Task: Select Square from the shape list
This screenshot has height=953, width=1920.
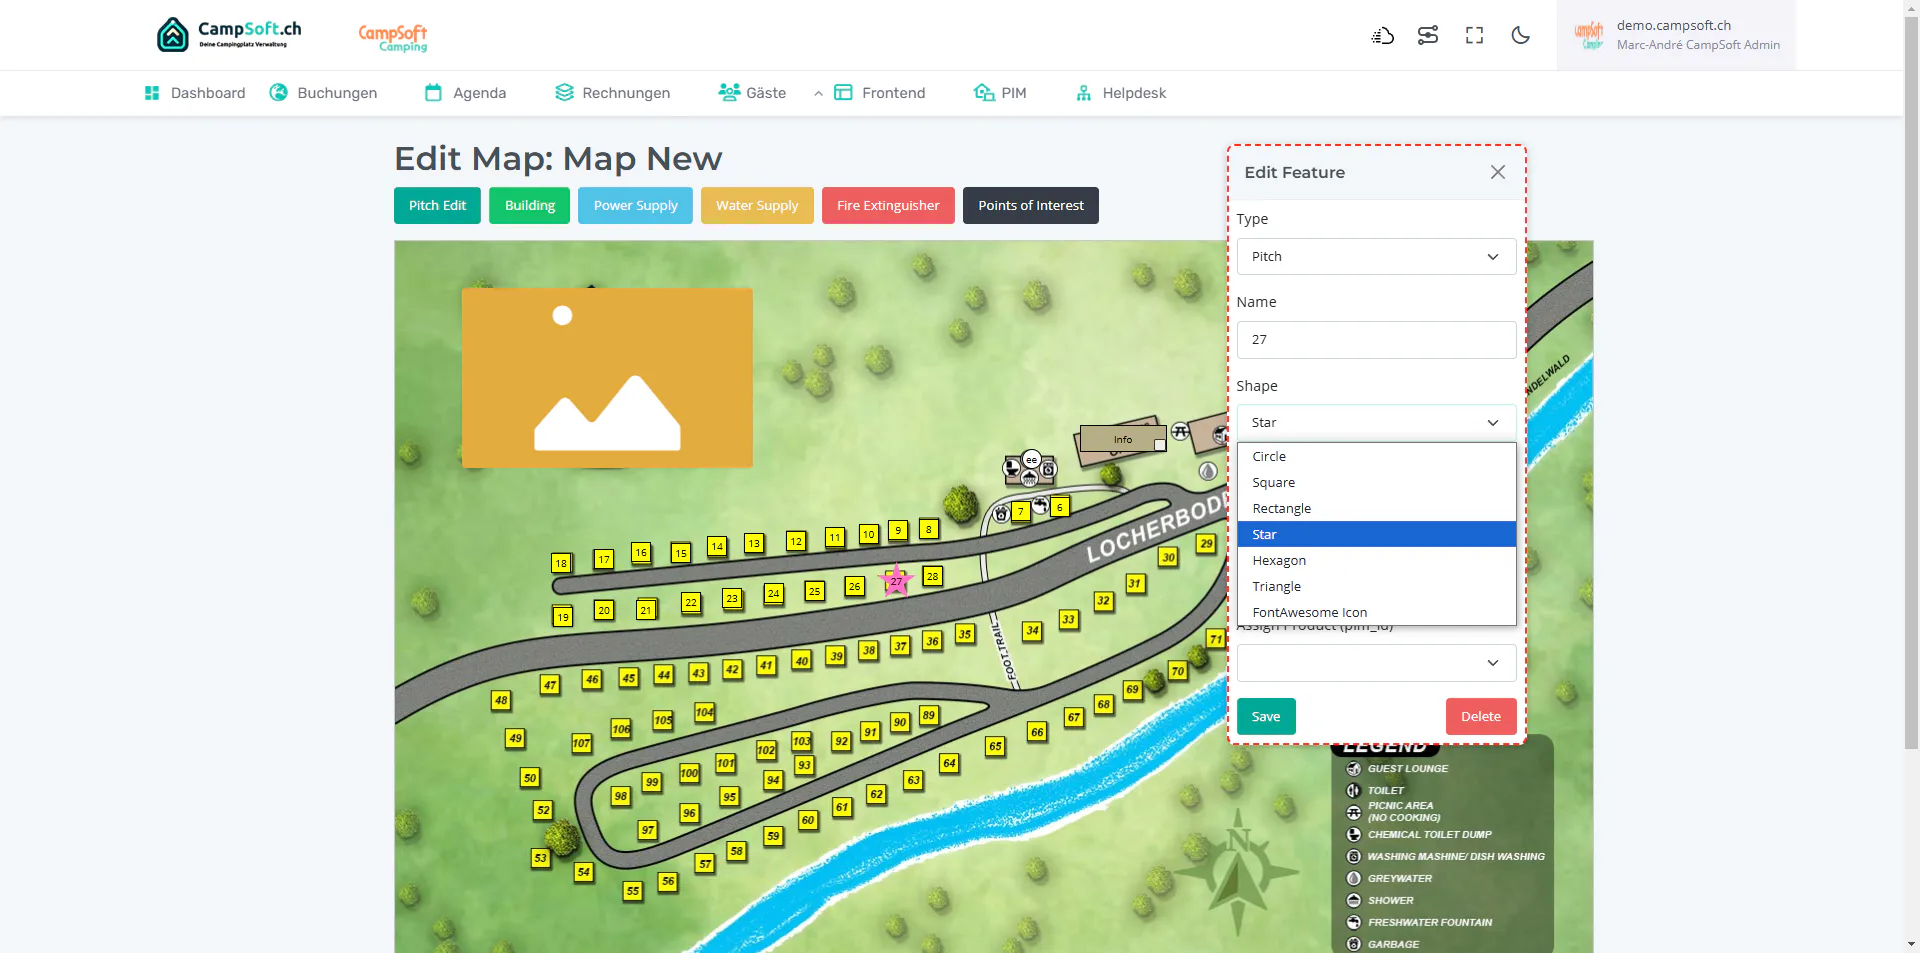Action: [x=1376, y=483]
